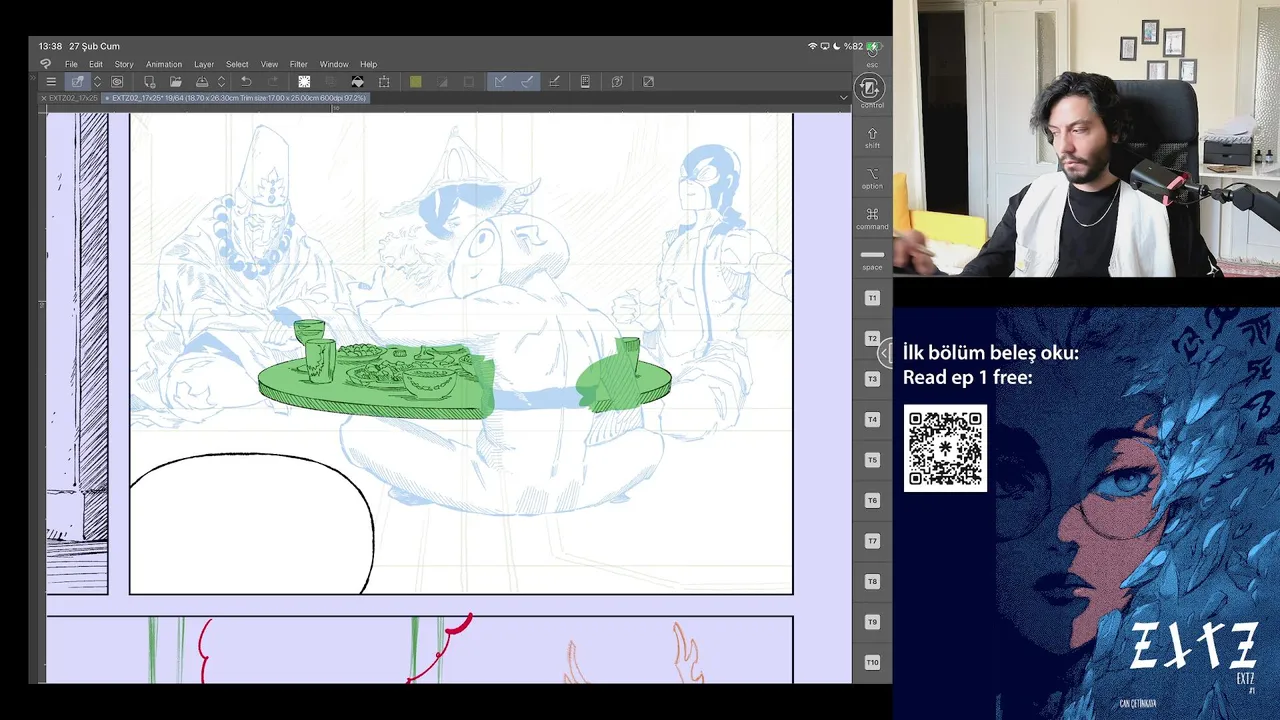Toggle Snap to Grid
This screenshot has width=1280, height=720.
pos(554,81)
